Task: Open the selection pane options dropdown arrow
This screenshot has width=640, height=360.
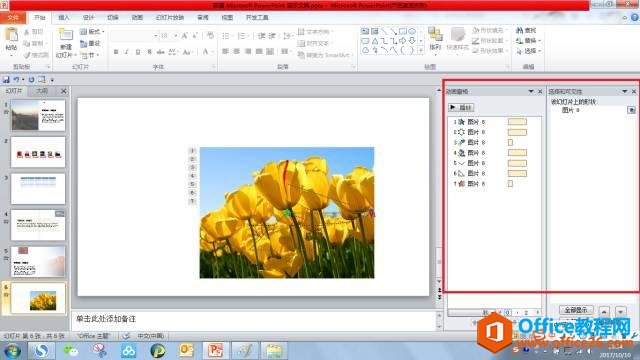Action: [x=624, y=91]
